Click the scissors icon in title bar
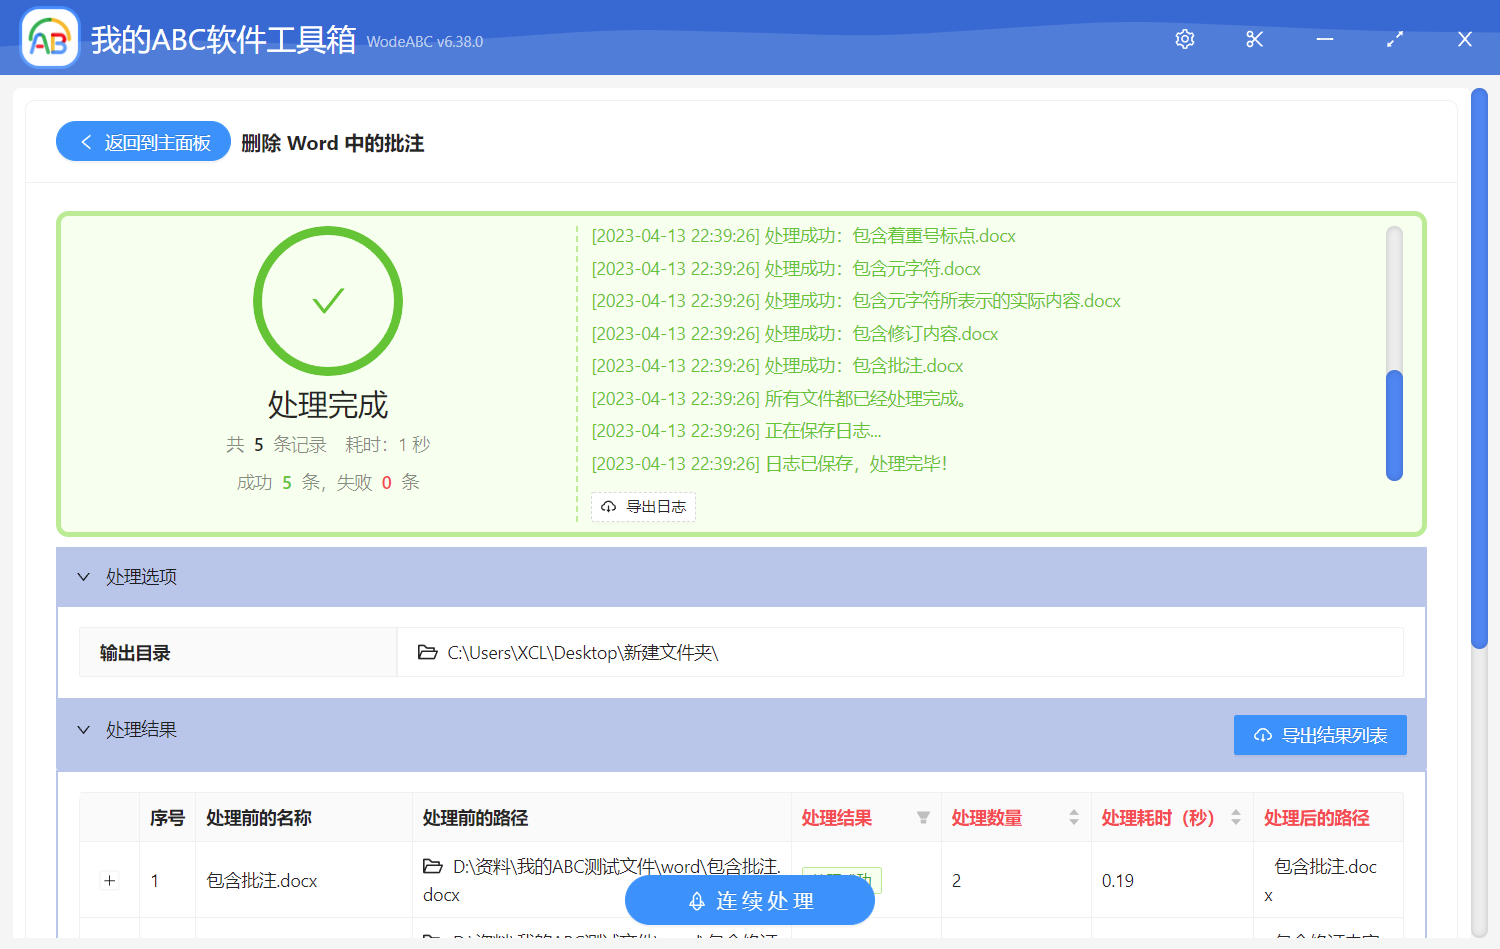 click(x=1254, y=40)
